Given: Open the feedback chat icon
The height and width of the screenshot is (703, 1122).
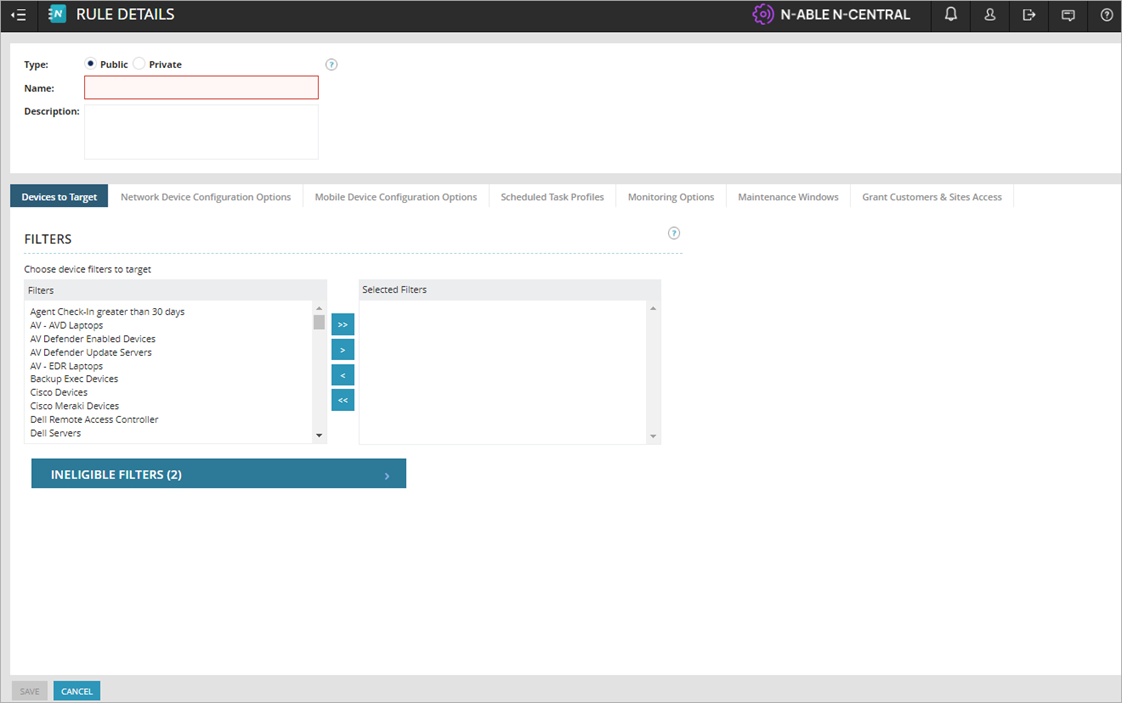Looking at the screenshot, I should [x=1067, y=15].
